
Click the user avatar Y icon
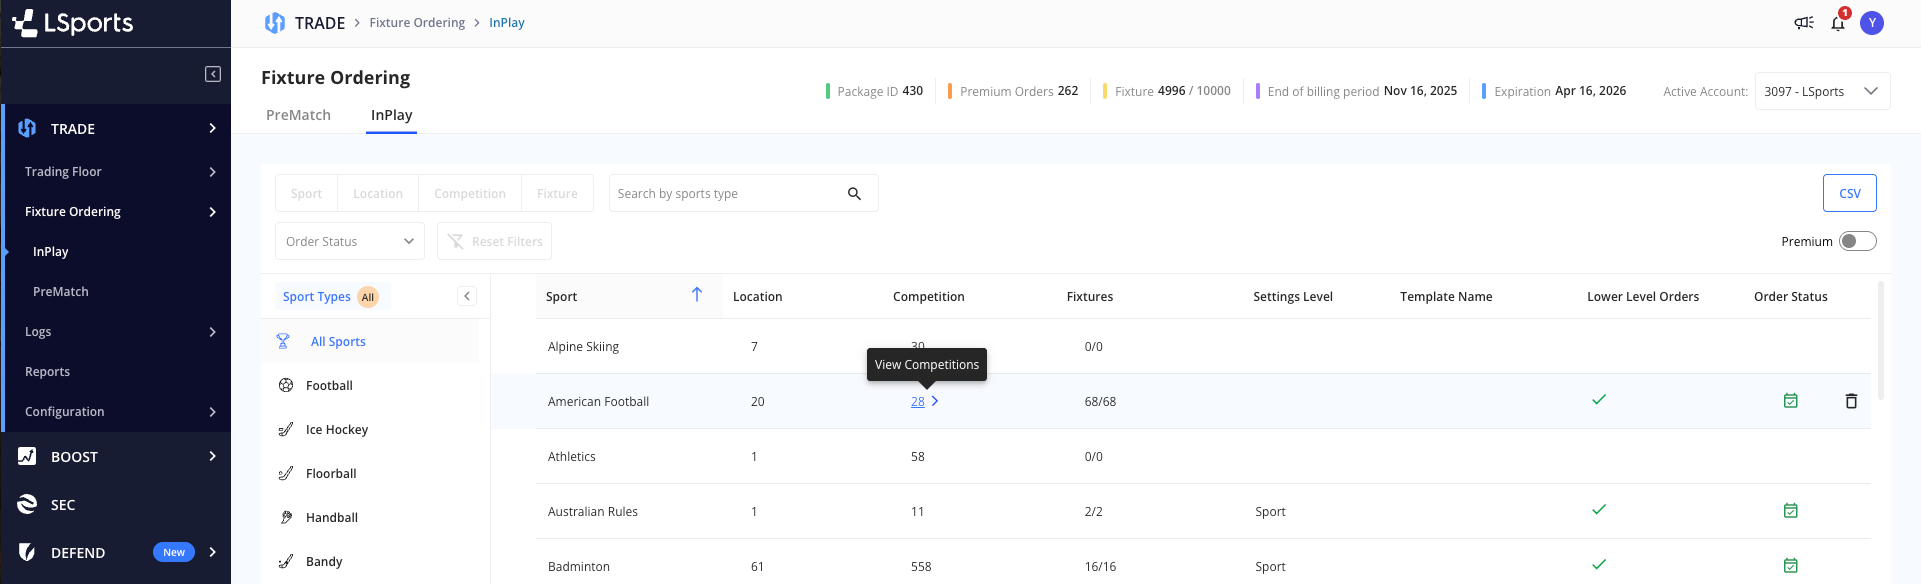tap(1872, 23)
